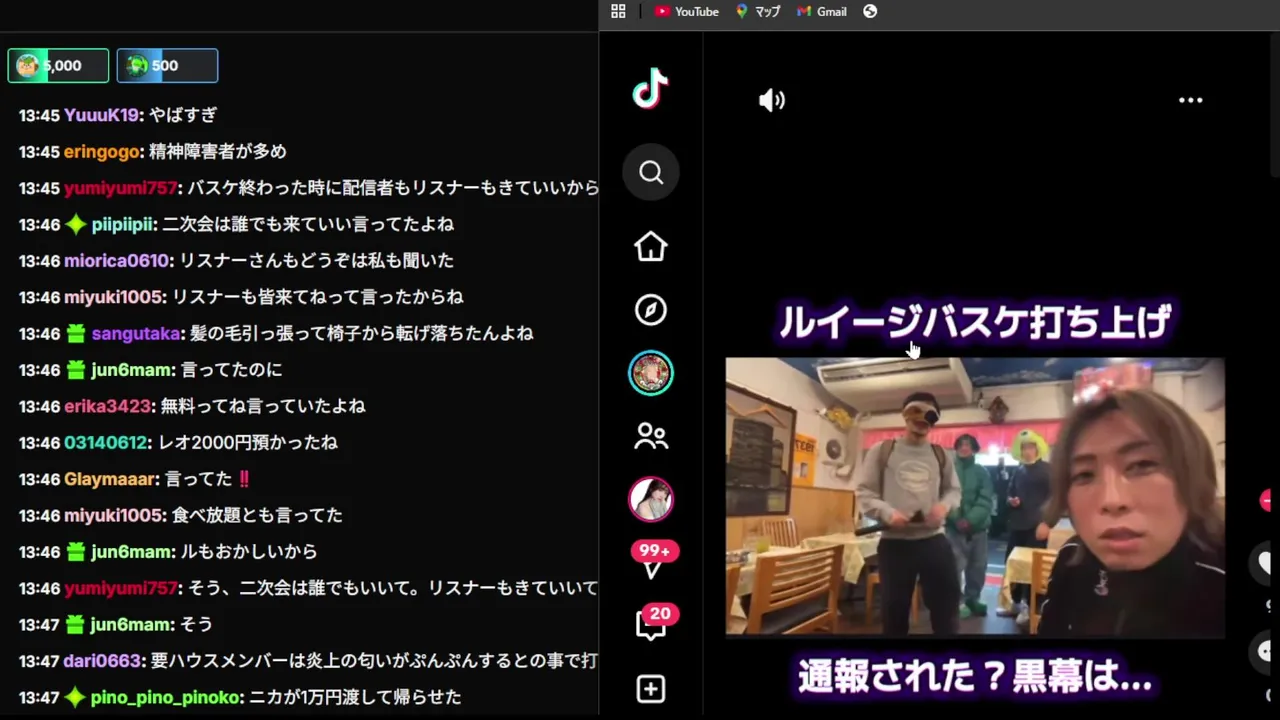
Task: Click message '食べ放題とも言ってた'
Action: pyautogui.click(x=257, y=515)
